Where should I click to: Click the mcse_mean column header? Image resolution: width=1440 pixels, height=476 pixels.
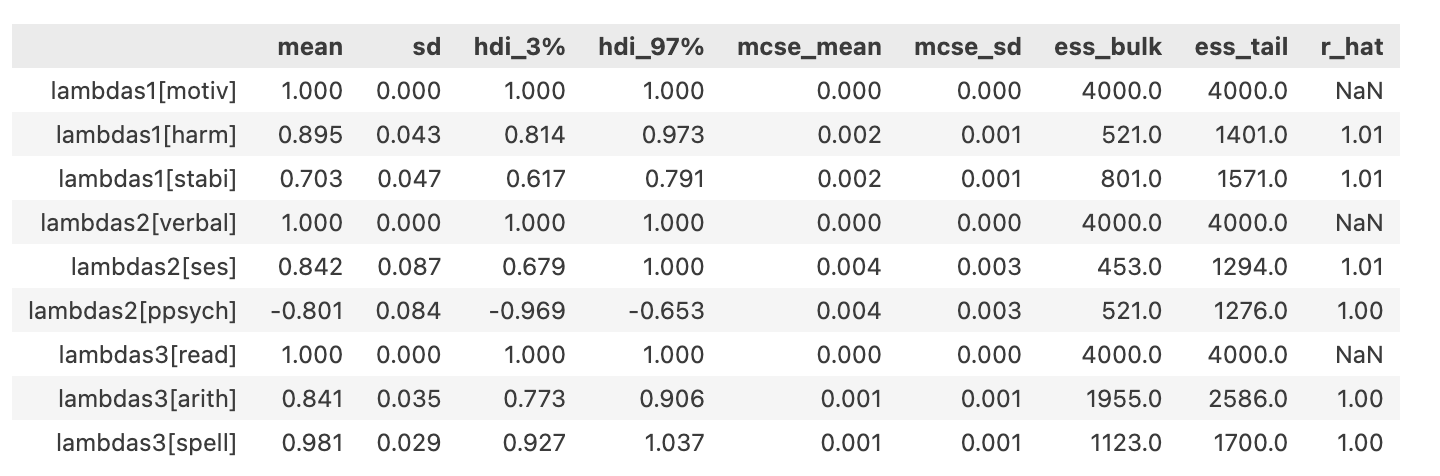(x=809, y=47)
